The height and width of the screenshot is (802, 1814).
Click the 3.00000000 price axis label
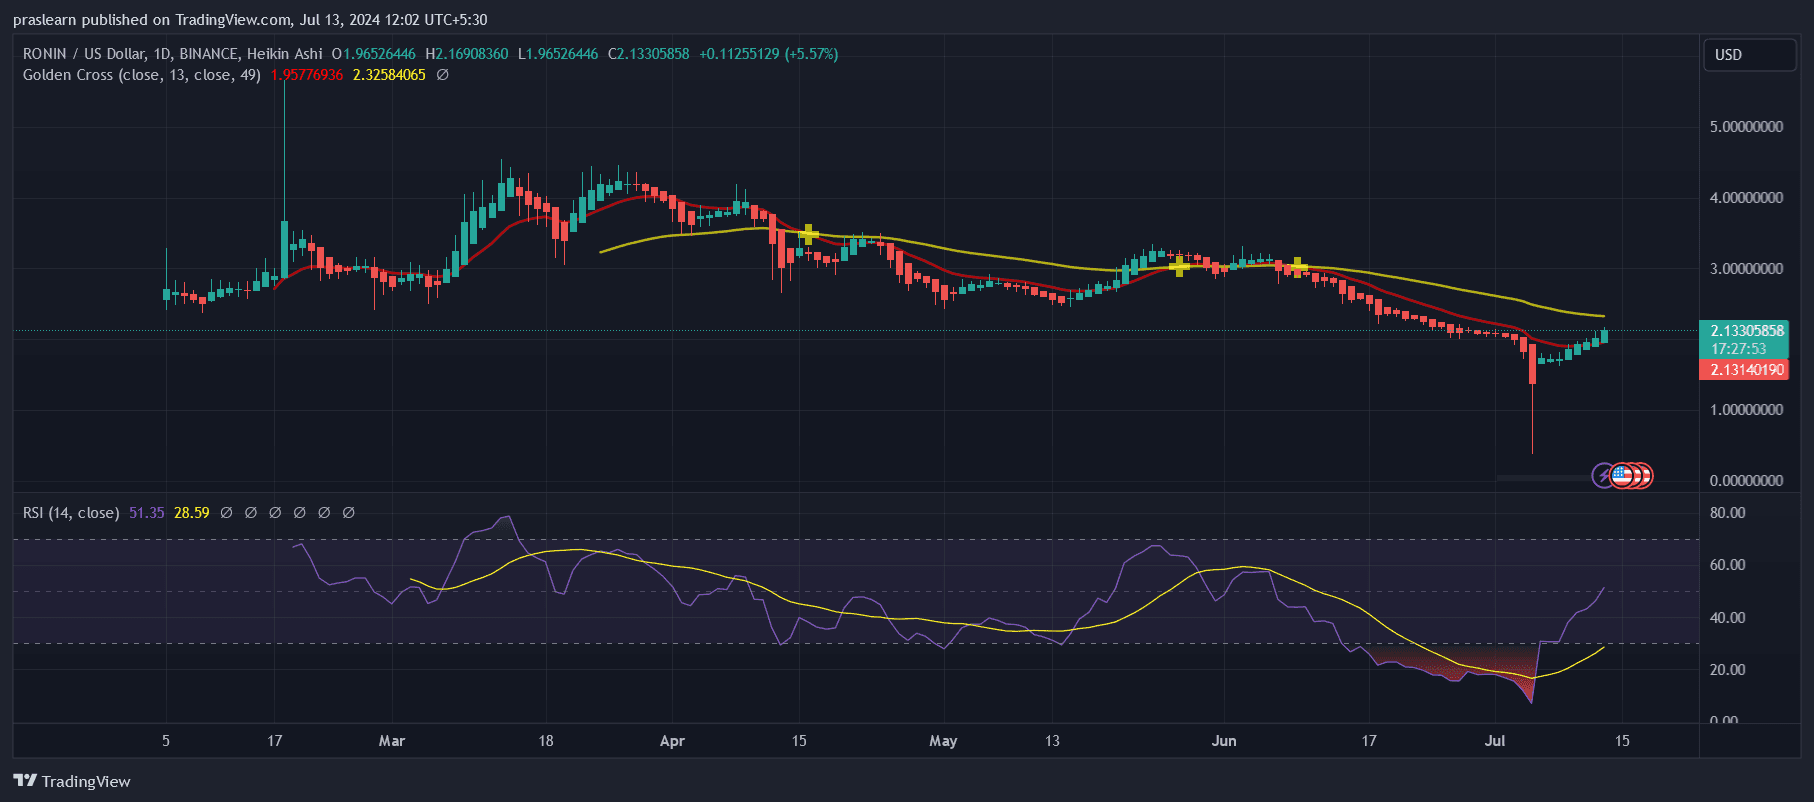[x=1746, y=269]
